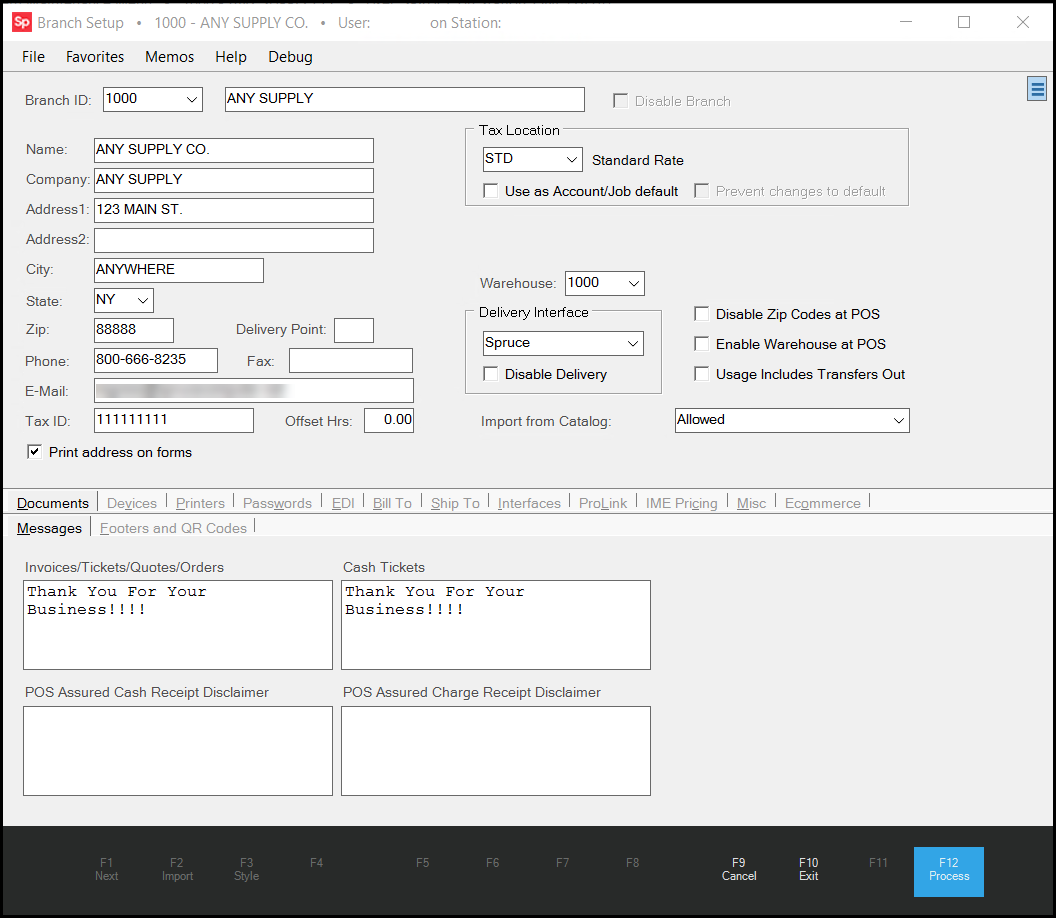This screenshot has width=1056, height=918.
Task: Expand the Import from Catalog dropdown
Action: [x=897, y=420]
